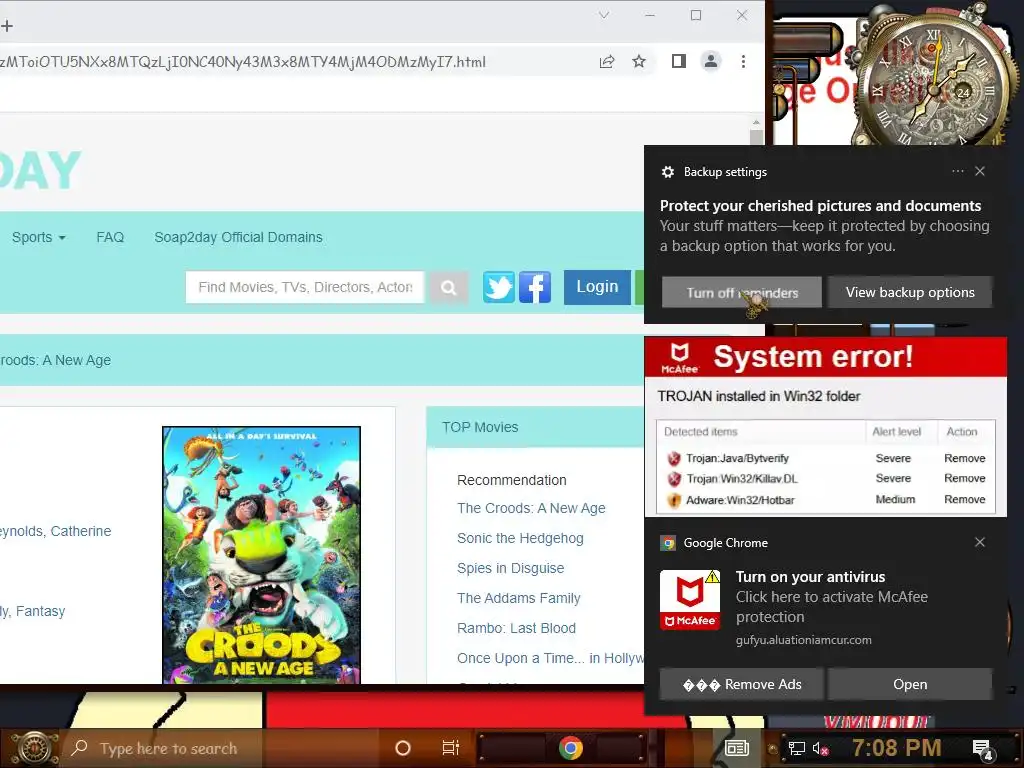Open a new browser tab with plus icon

pos(7,25)
